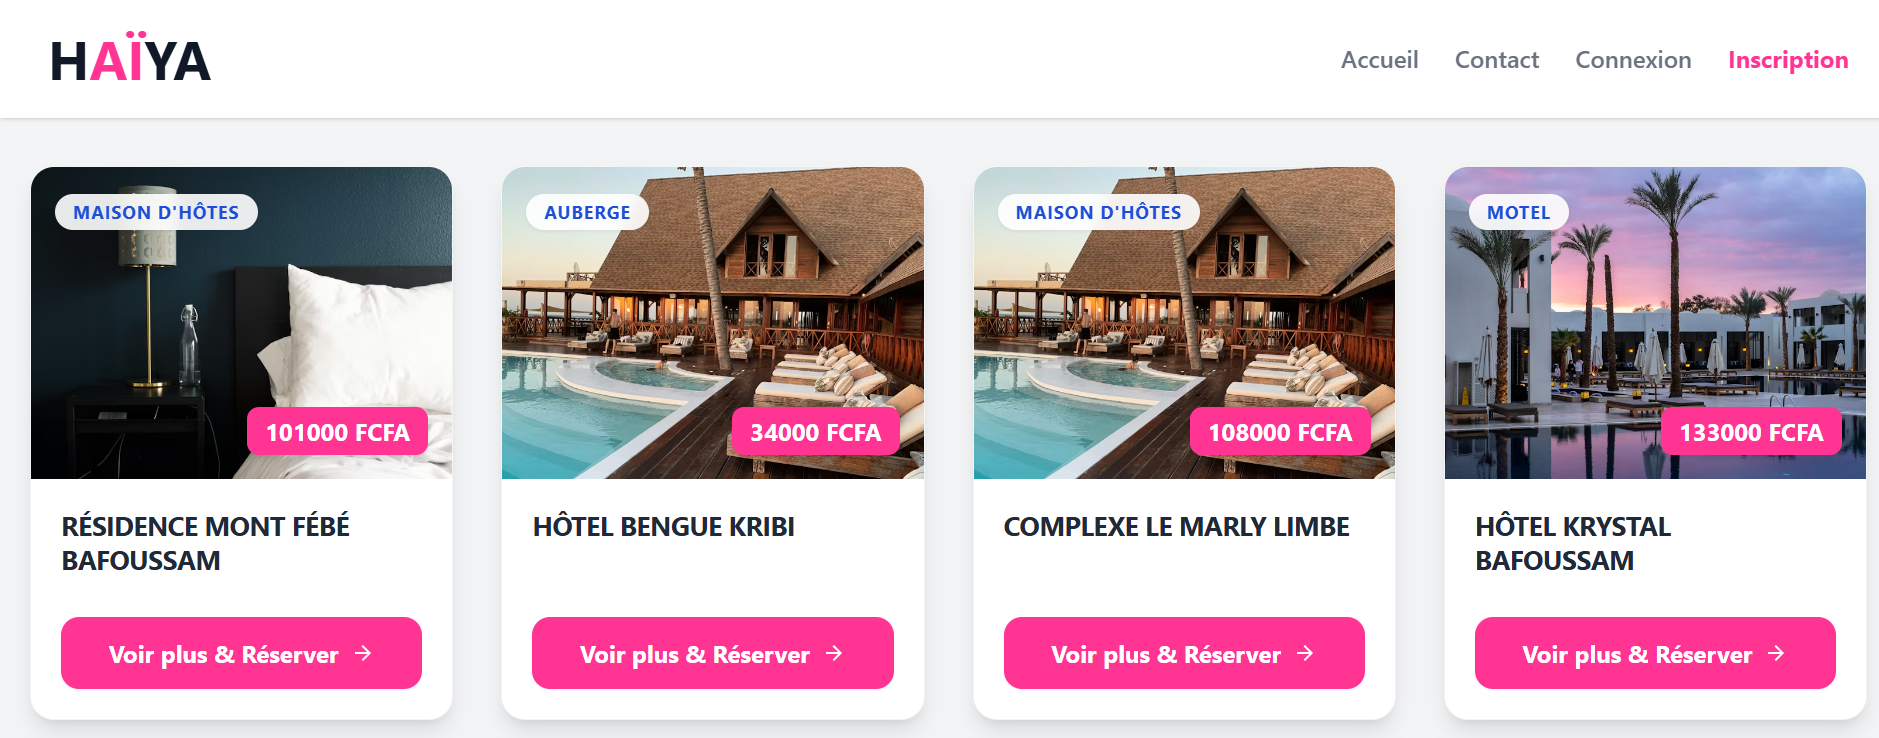The height and width of the screenshot is (738, 1879).
Task: Open the Accueil nav link
Action: (x=1379, y=60)
